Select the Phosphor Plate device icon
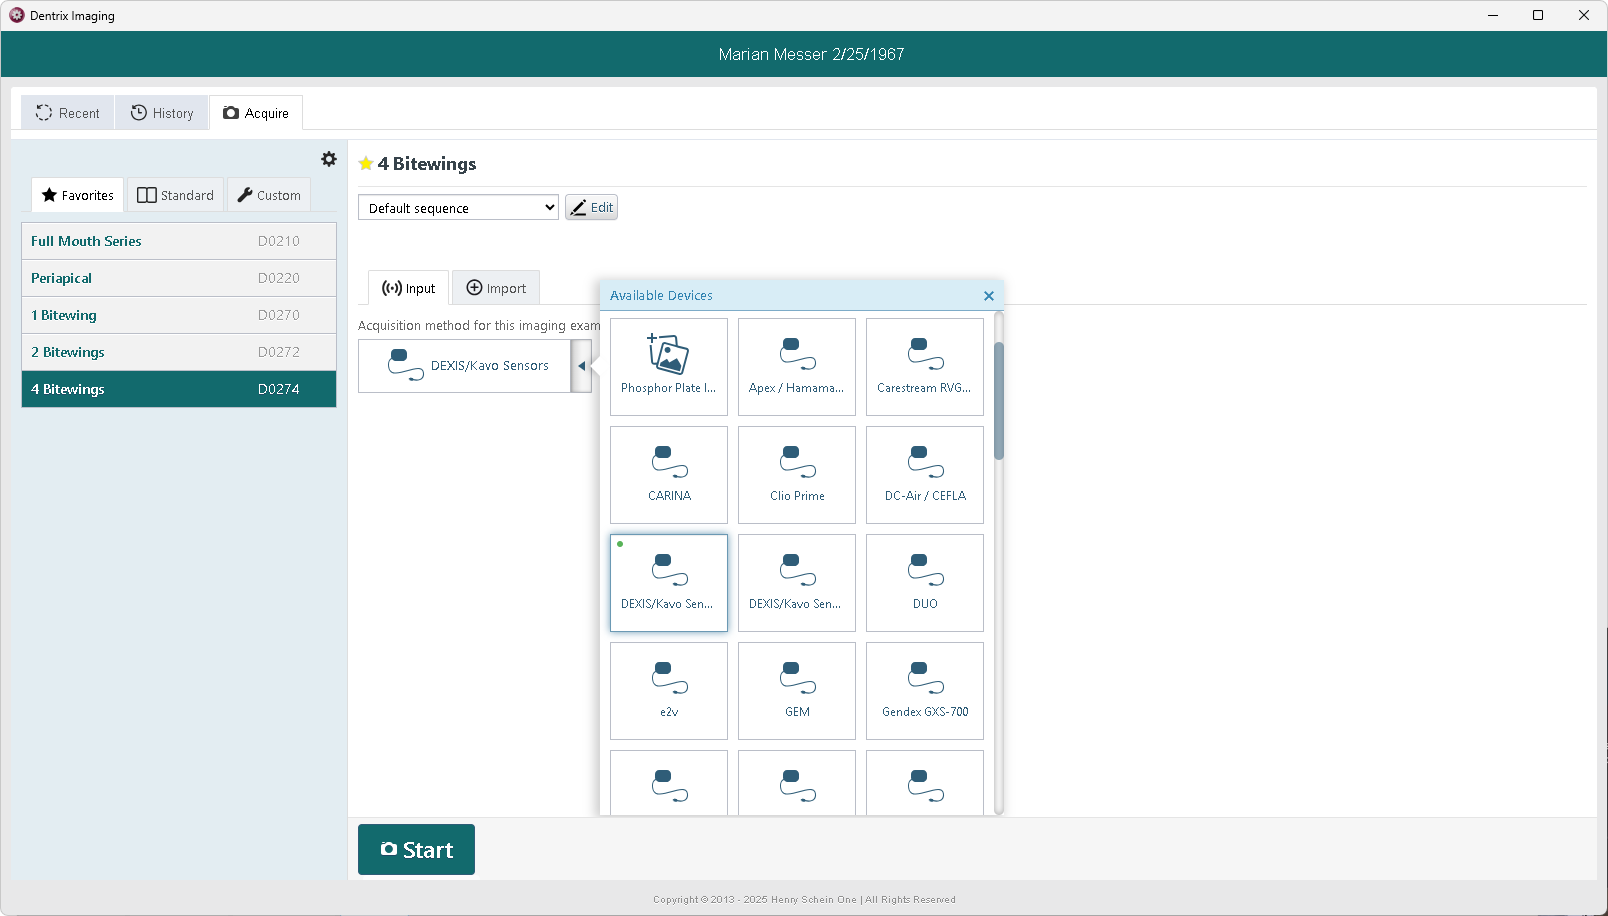Viewport: 1608px width, 916px height. (668, 366)
